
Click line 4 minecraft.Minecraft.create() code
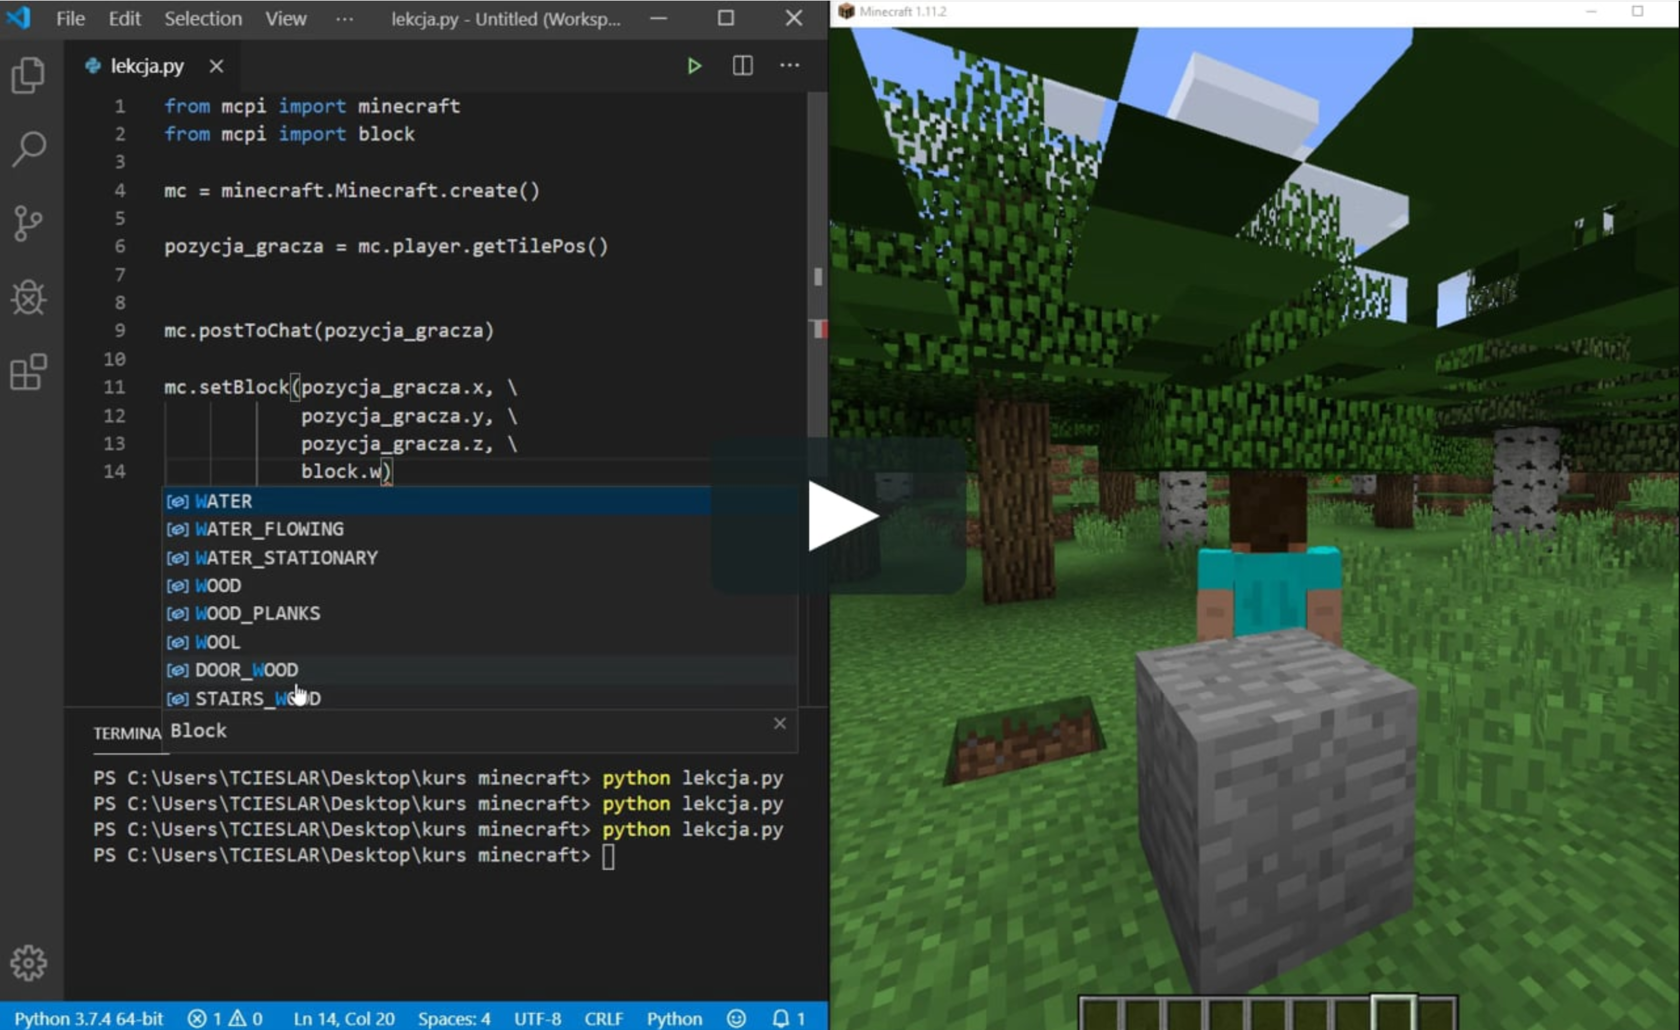click(x=380, y=190)
